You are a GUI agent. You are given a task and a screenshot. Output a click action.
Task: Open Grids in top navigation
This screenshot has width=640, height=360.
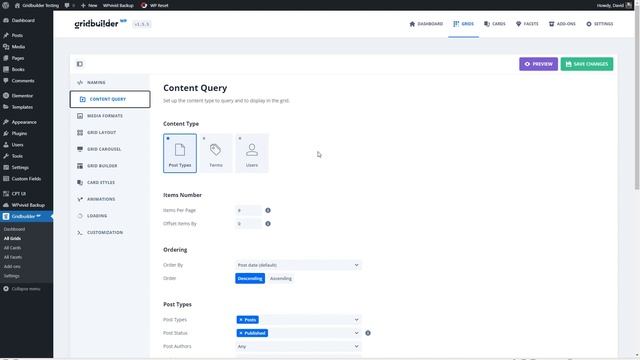coord(463,24)
